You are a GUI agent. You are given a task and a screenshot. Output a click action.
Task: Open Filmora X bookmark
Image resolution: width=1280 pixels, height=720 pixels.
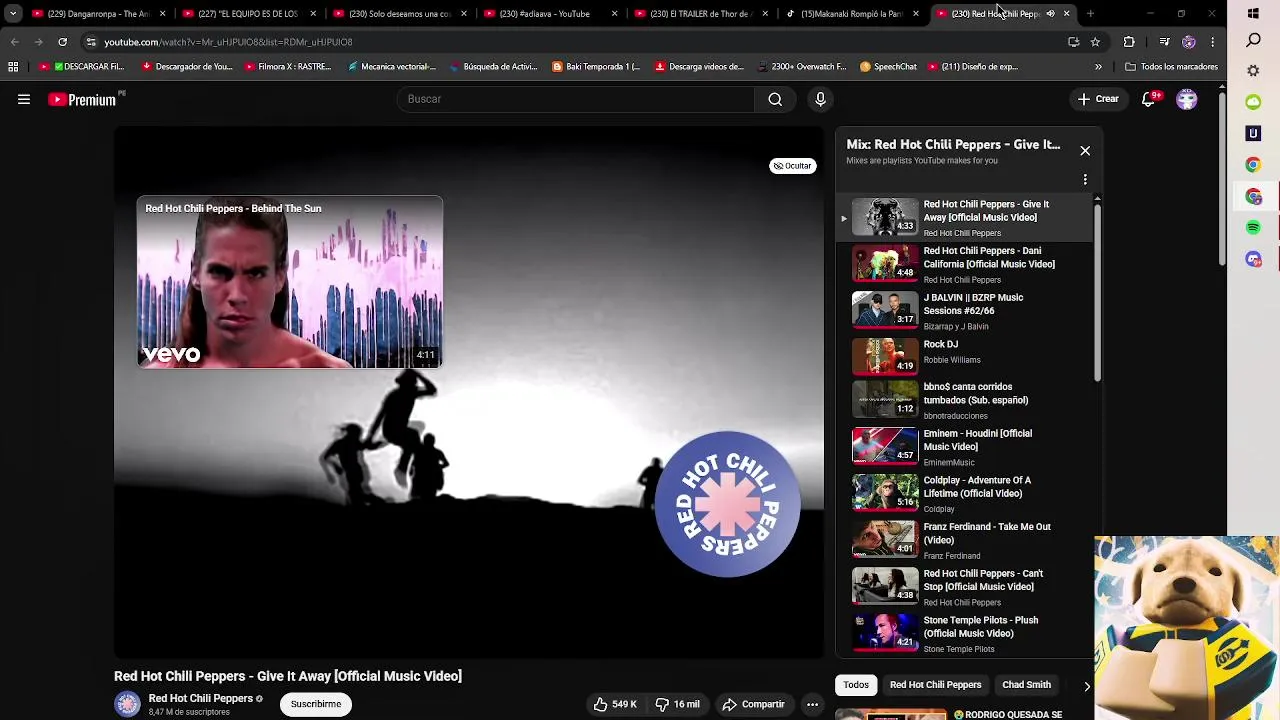[x=286, y=67]
